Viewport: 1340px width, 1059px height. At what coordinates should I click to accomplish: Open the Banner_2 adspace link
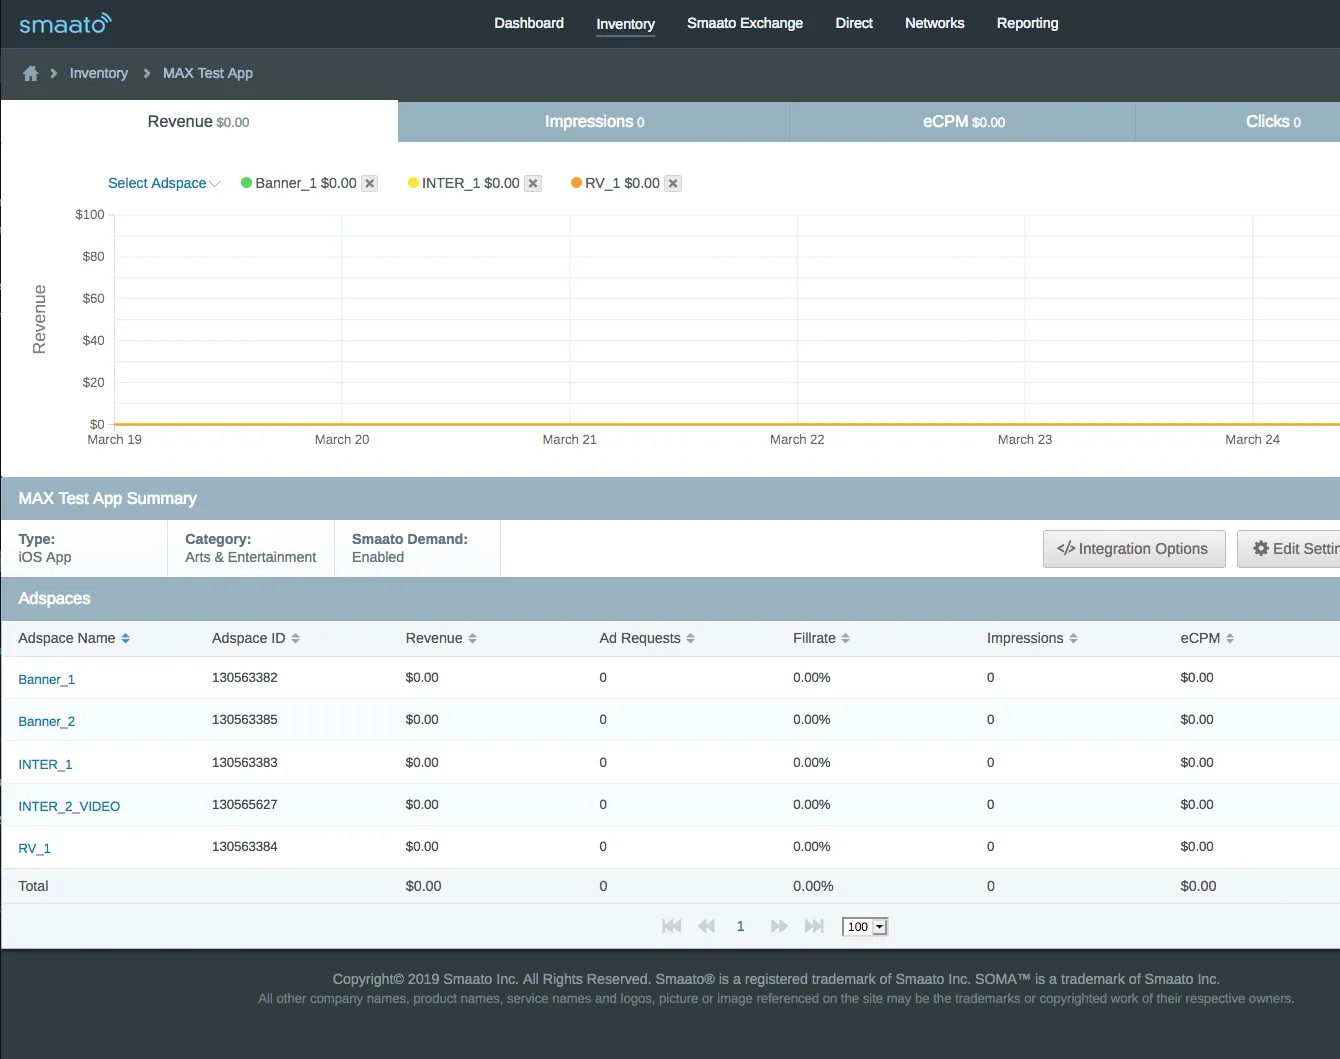click(46, 721)
